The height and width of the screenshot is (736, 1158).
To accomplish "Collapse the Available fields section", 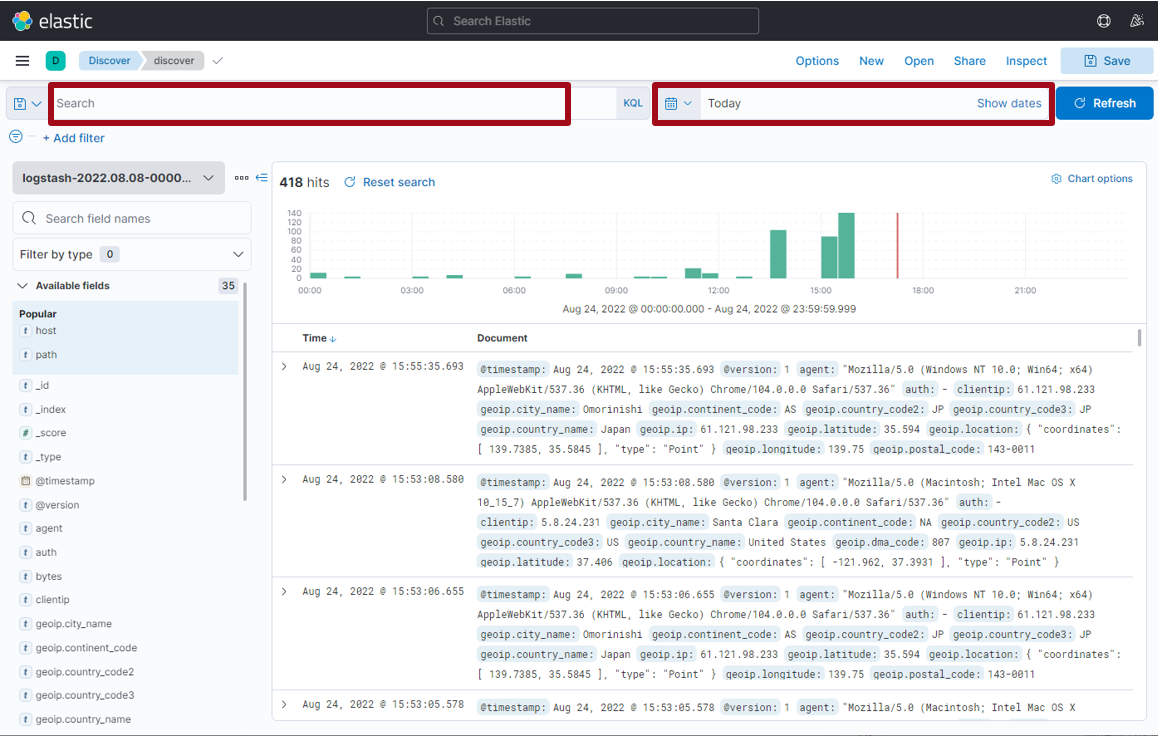I will point(22,286).
